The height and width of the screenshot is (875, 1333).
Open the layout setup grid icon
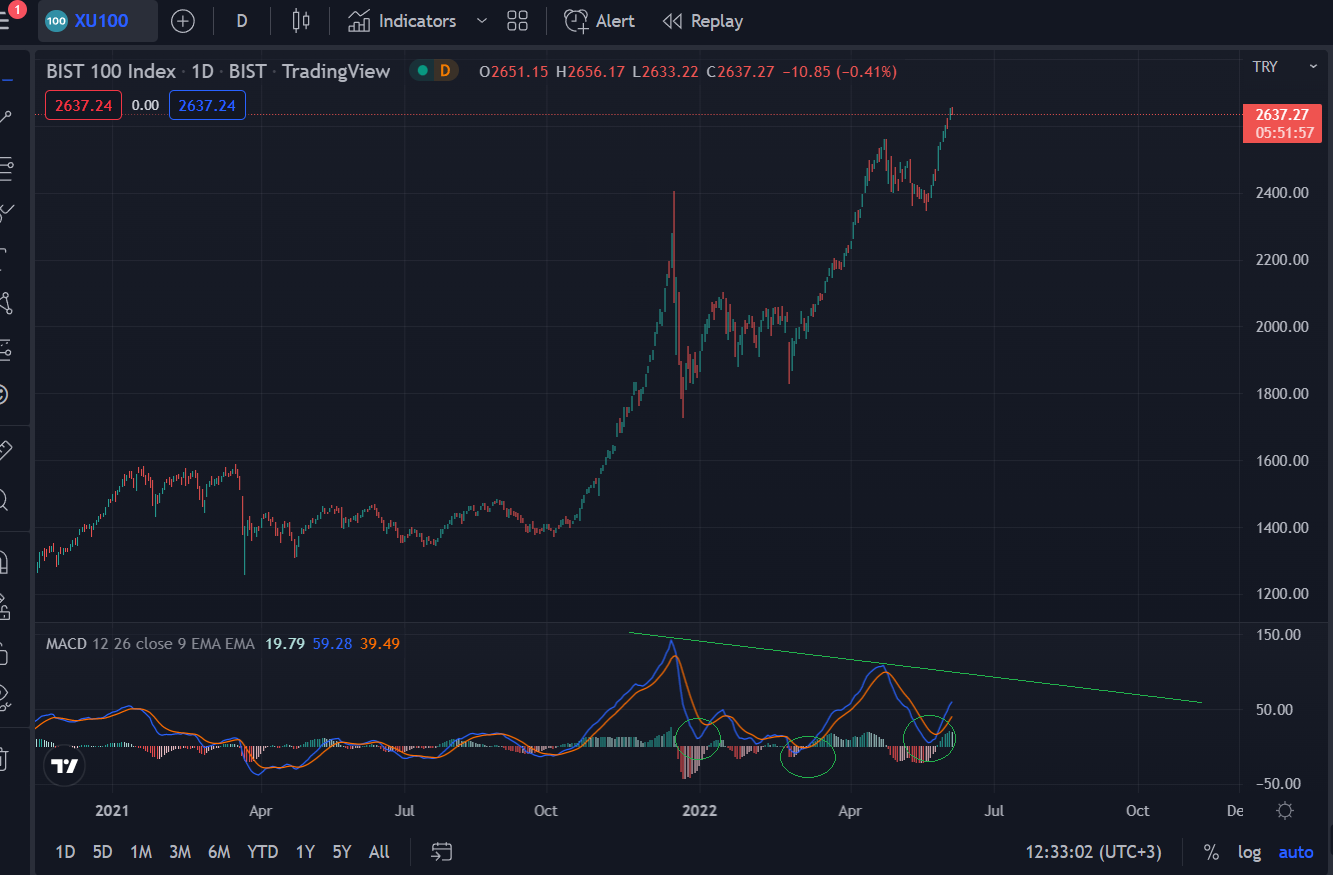point(517,21)
